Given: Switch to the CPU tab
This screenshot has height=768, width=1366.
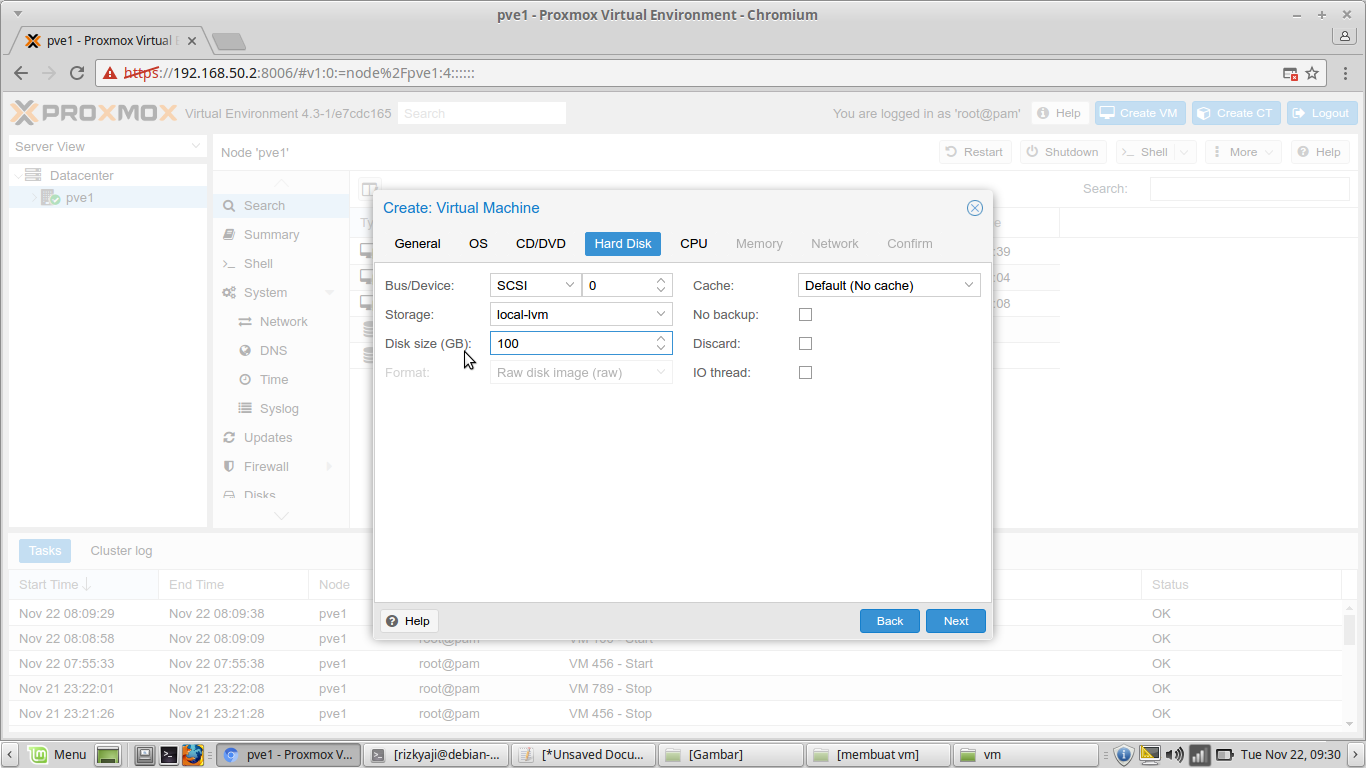Looking at the screenshot, I should [x=694, y=244].
